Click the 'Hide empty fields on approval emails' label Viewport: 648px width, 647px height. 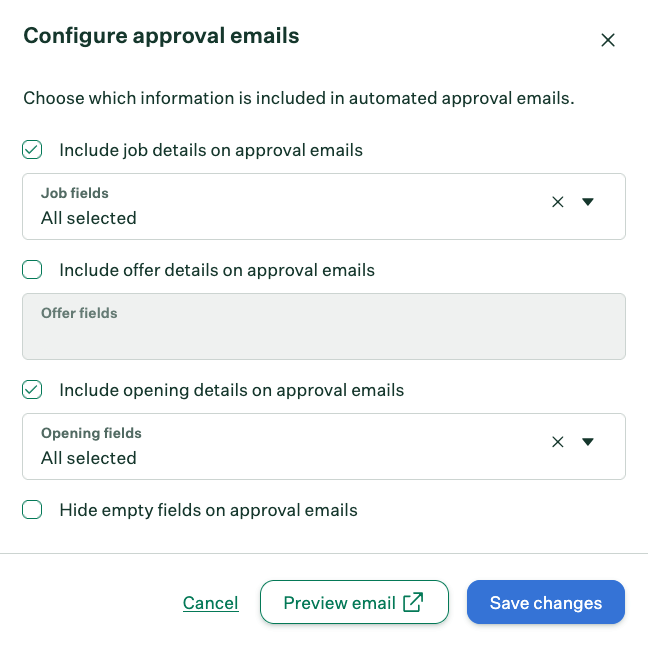(x=208, y=510)
